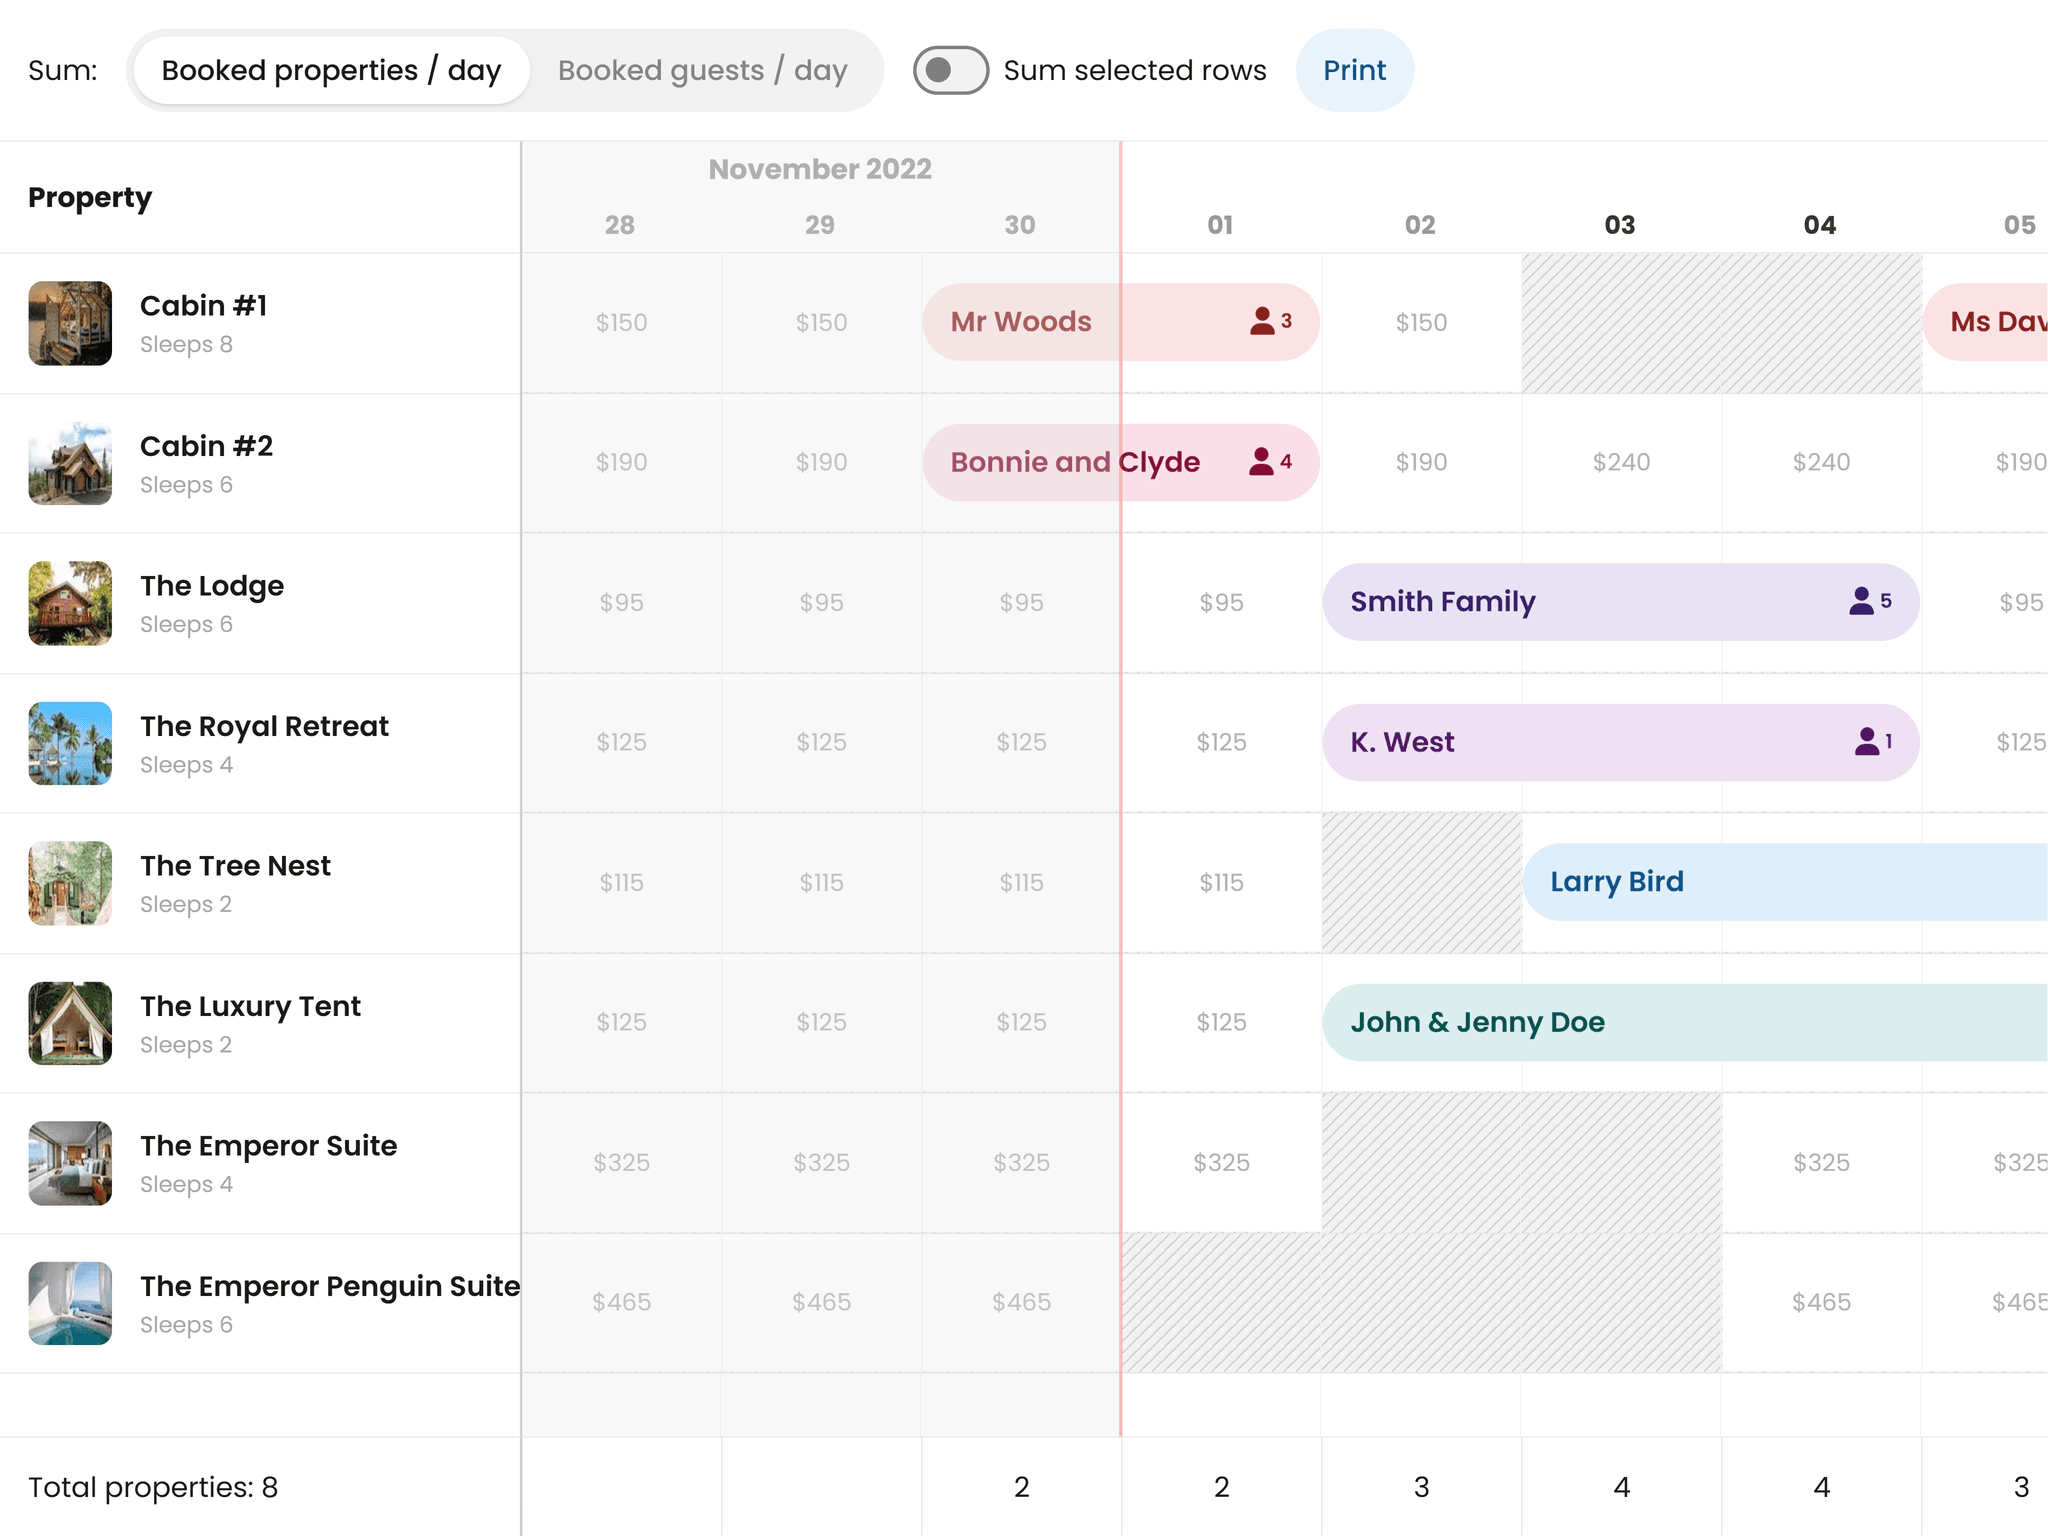
Task: Open The Lodge property photo
Action: click(x=70, y=603)
